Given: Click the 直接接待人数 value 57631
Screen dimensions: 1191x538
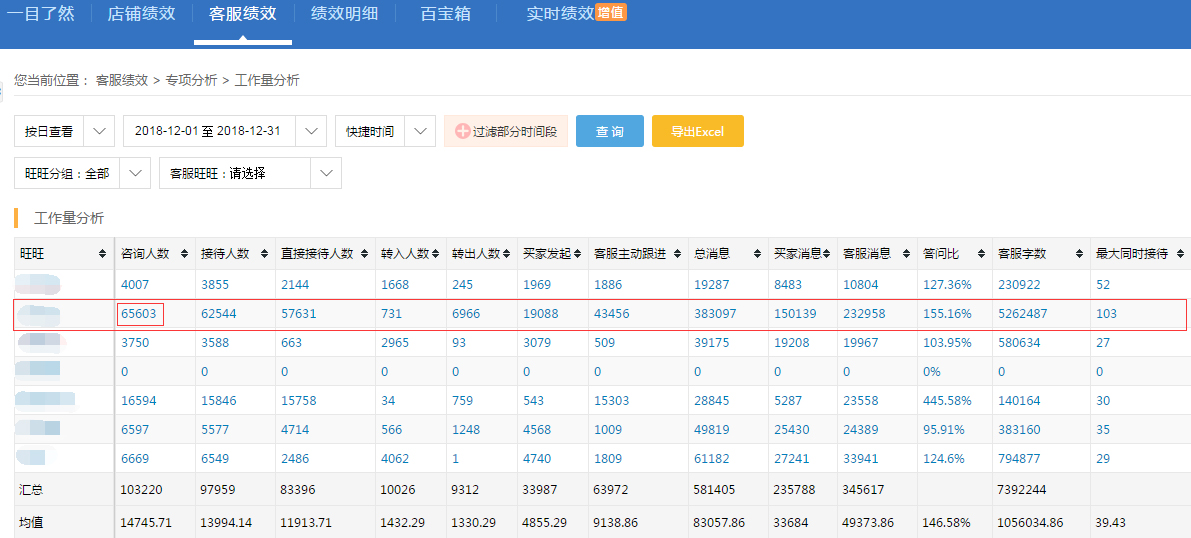Looking at the screenshot, I should (x=297, y=314).
